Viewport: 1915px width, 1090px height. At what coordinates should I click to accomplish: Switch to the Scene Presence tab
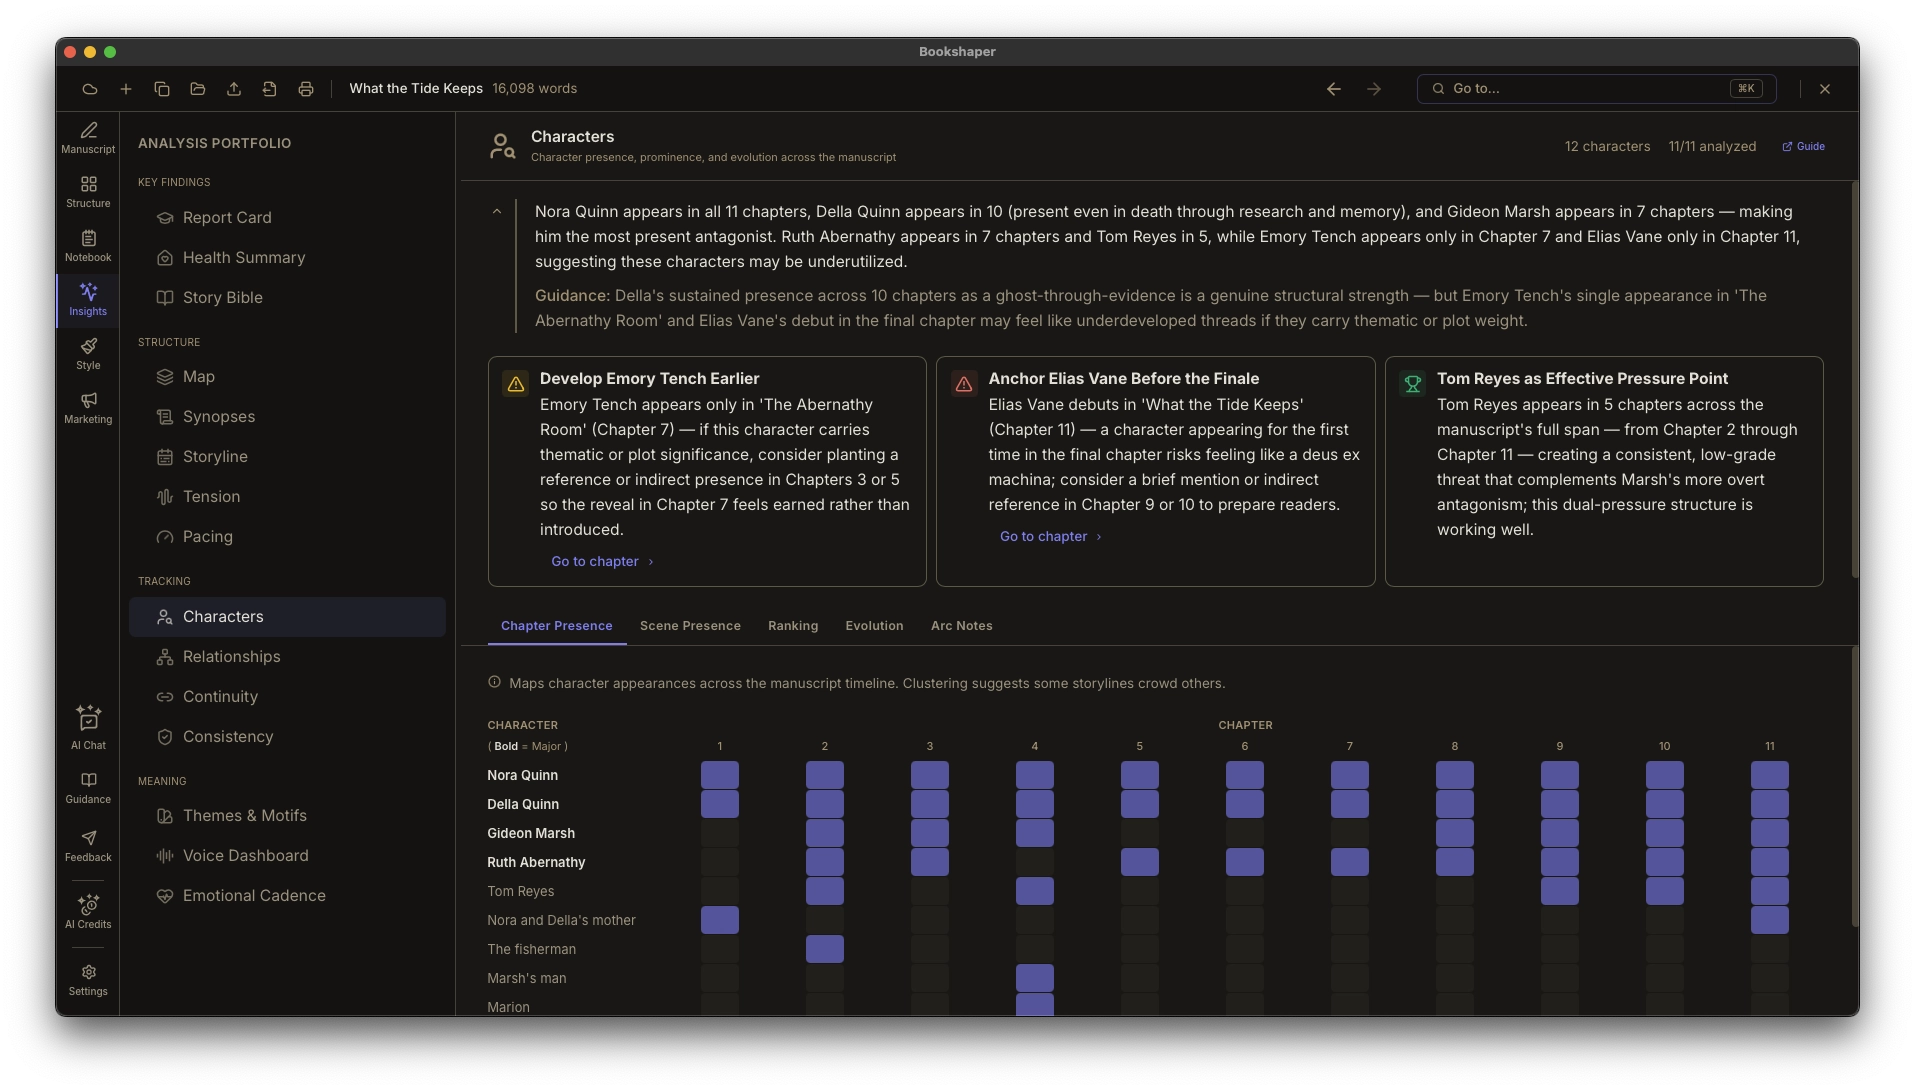coord(690,626)
